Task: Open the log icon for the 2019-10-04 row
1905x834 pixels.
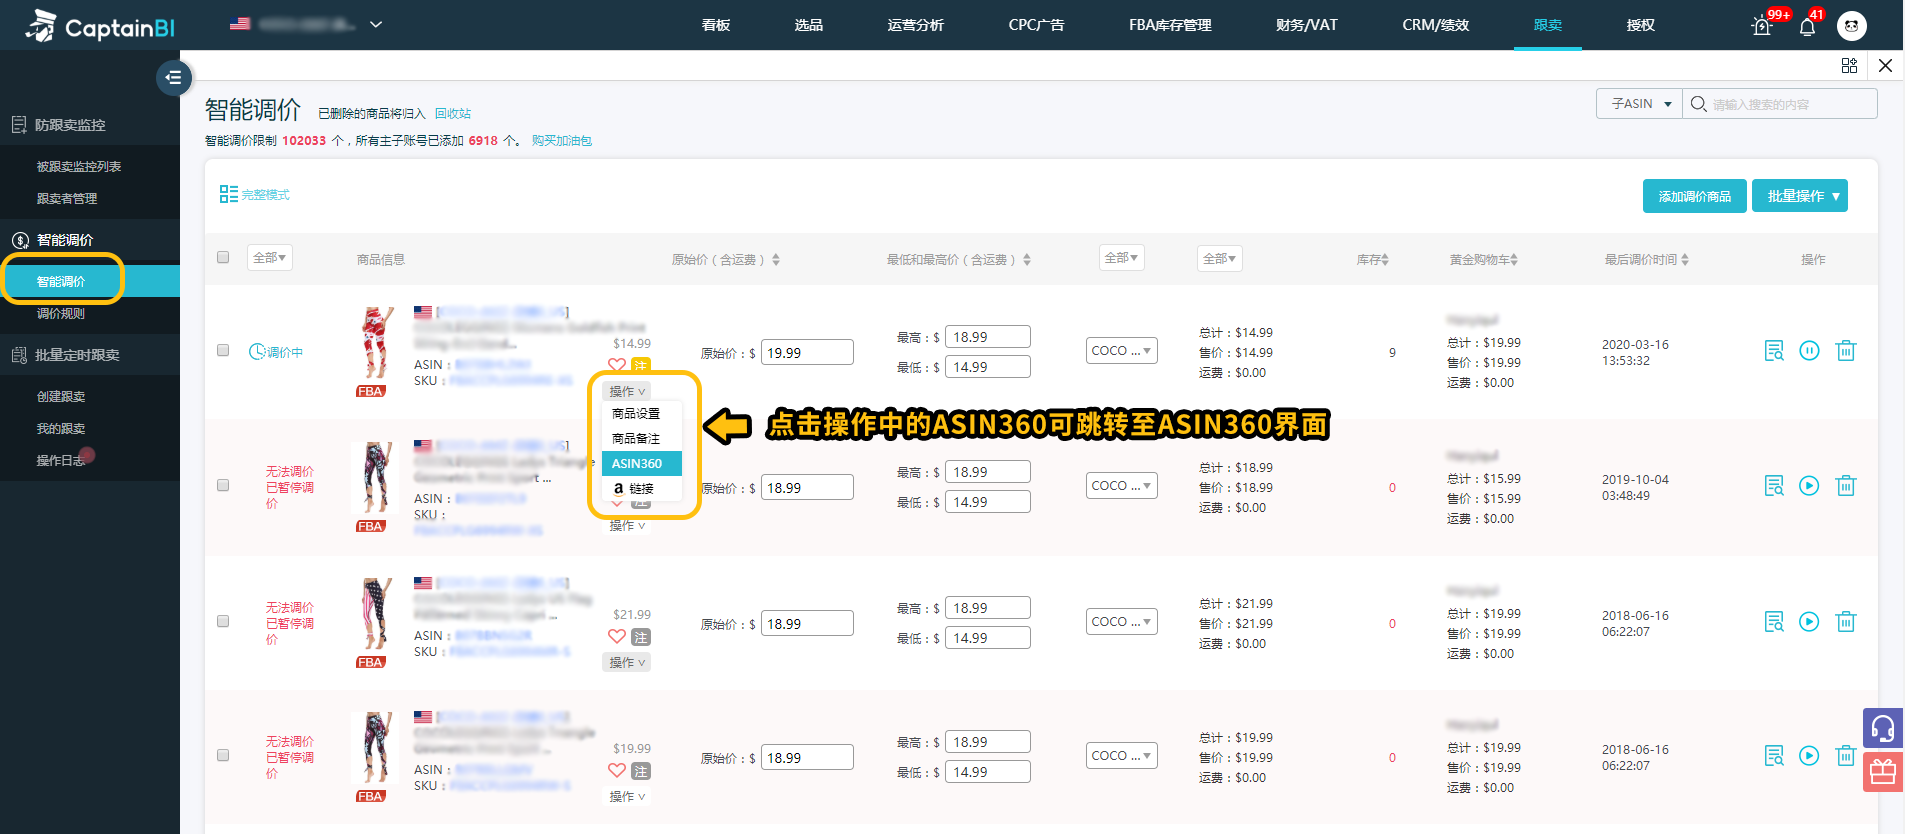Action: [1774, 486]
